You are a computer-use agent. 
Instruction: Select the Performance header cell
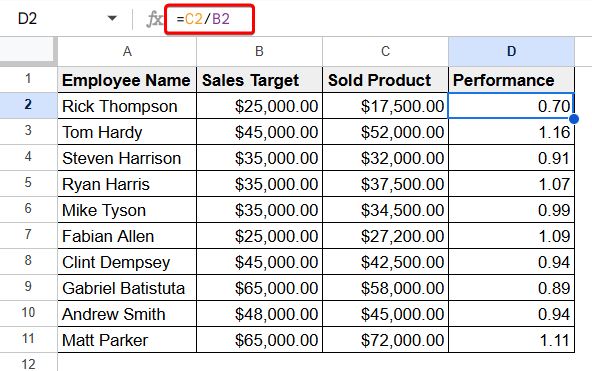click(512, 80)
